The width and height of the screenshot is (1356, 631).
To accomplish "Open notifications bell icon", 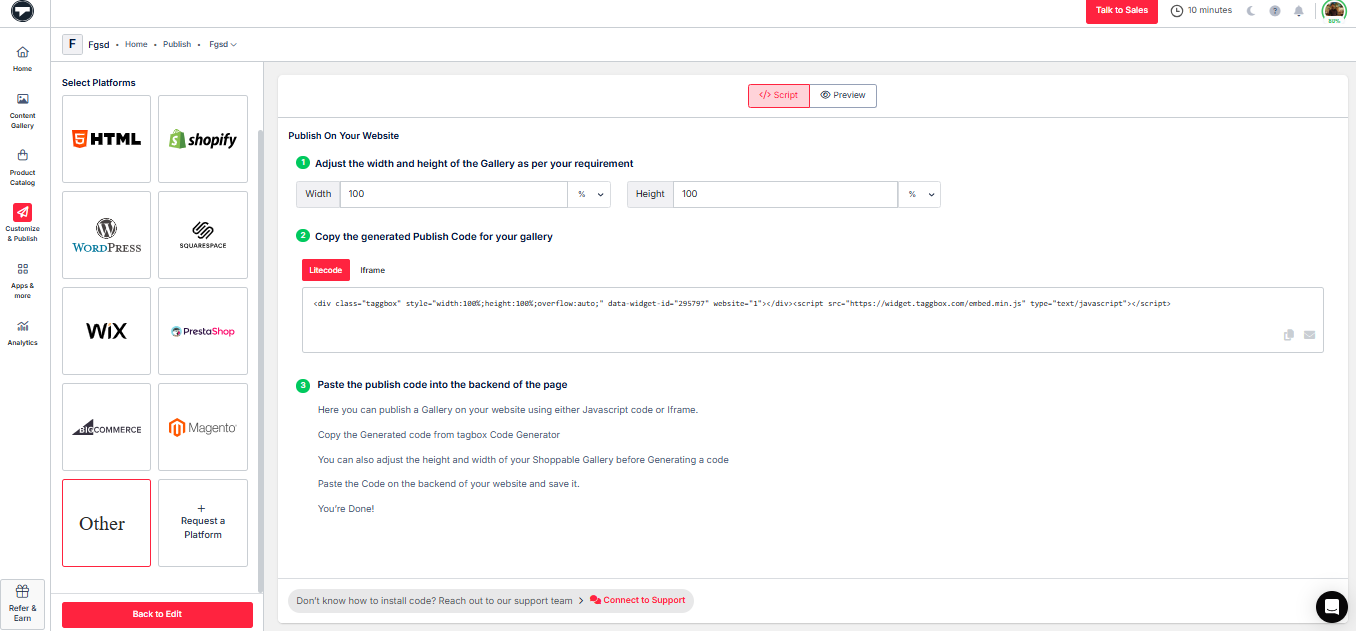I will click(1299, 11).
